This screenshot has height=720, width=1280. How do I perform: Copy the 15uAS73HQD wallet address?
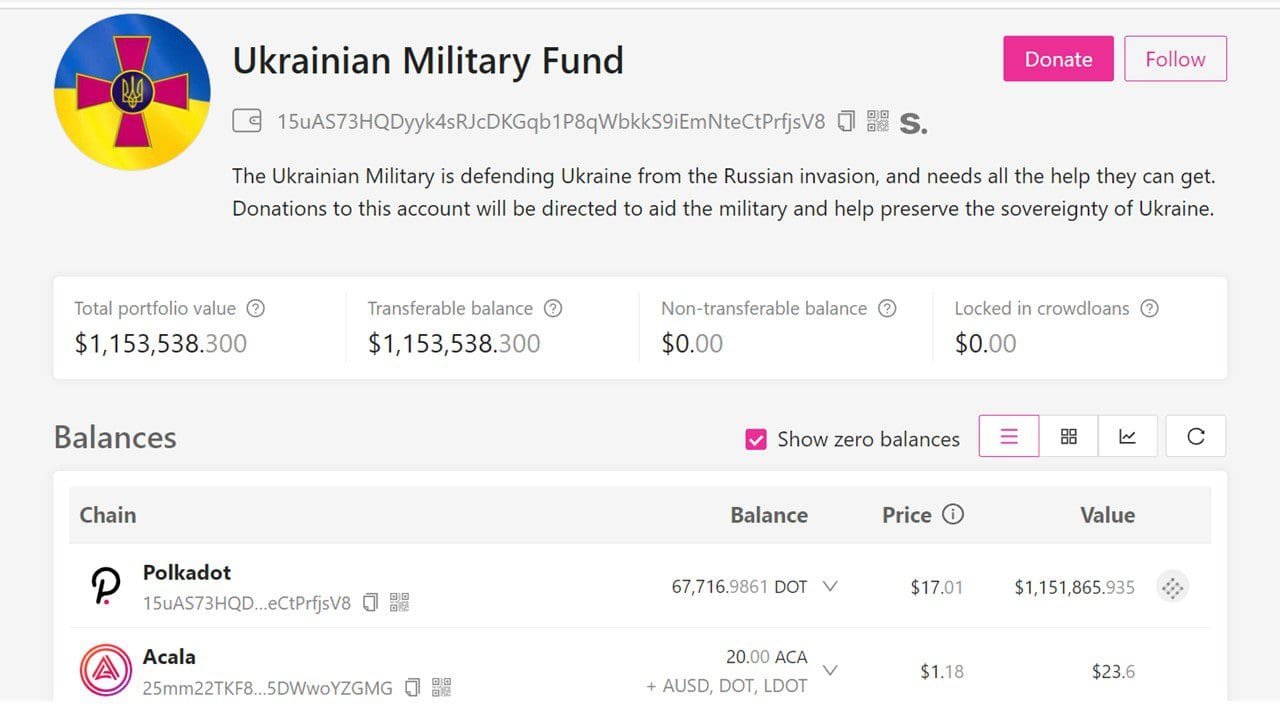(846, 121)
